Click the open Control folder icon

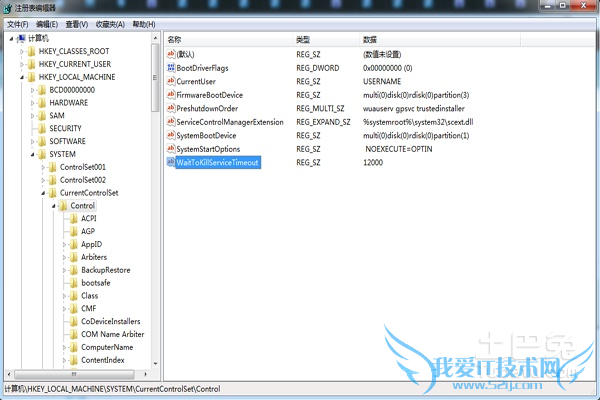click(63, 206)
